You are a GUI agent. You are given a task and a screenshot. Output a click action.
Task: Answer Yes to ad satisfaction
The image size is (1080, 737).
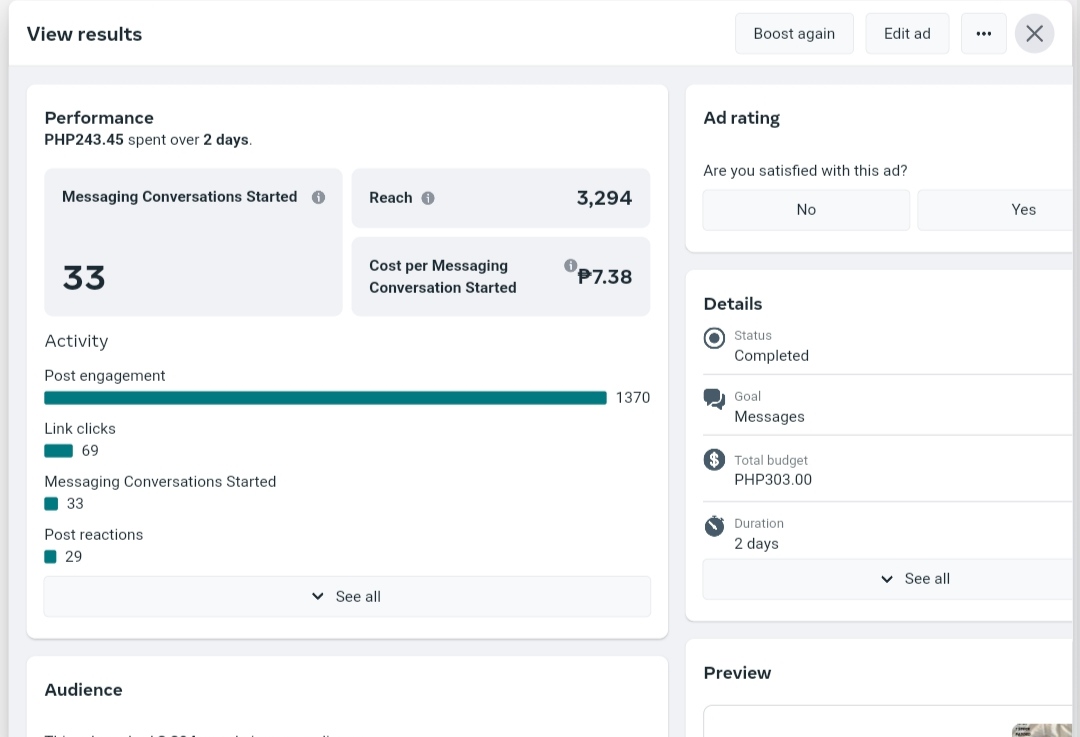[x=1000, y=210]
